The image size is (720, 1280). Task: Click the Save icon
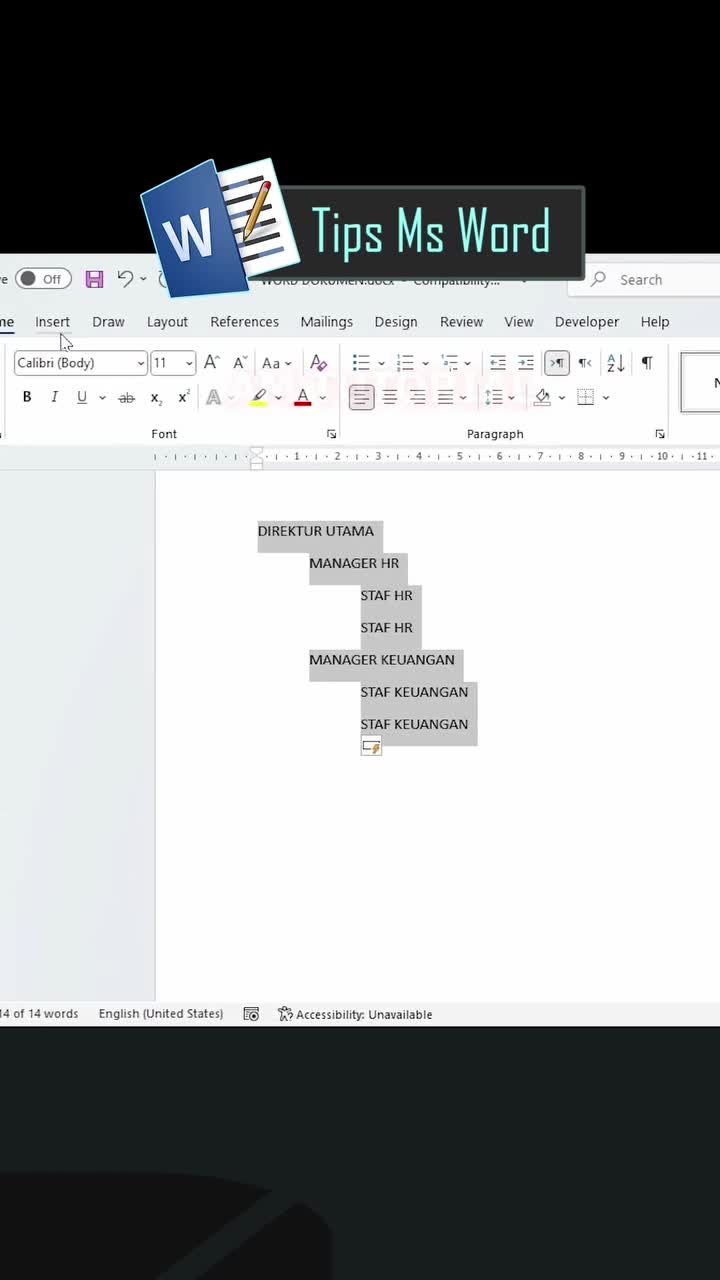tap(94, 279)
